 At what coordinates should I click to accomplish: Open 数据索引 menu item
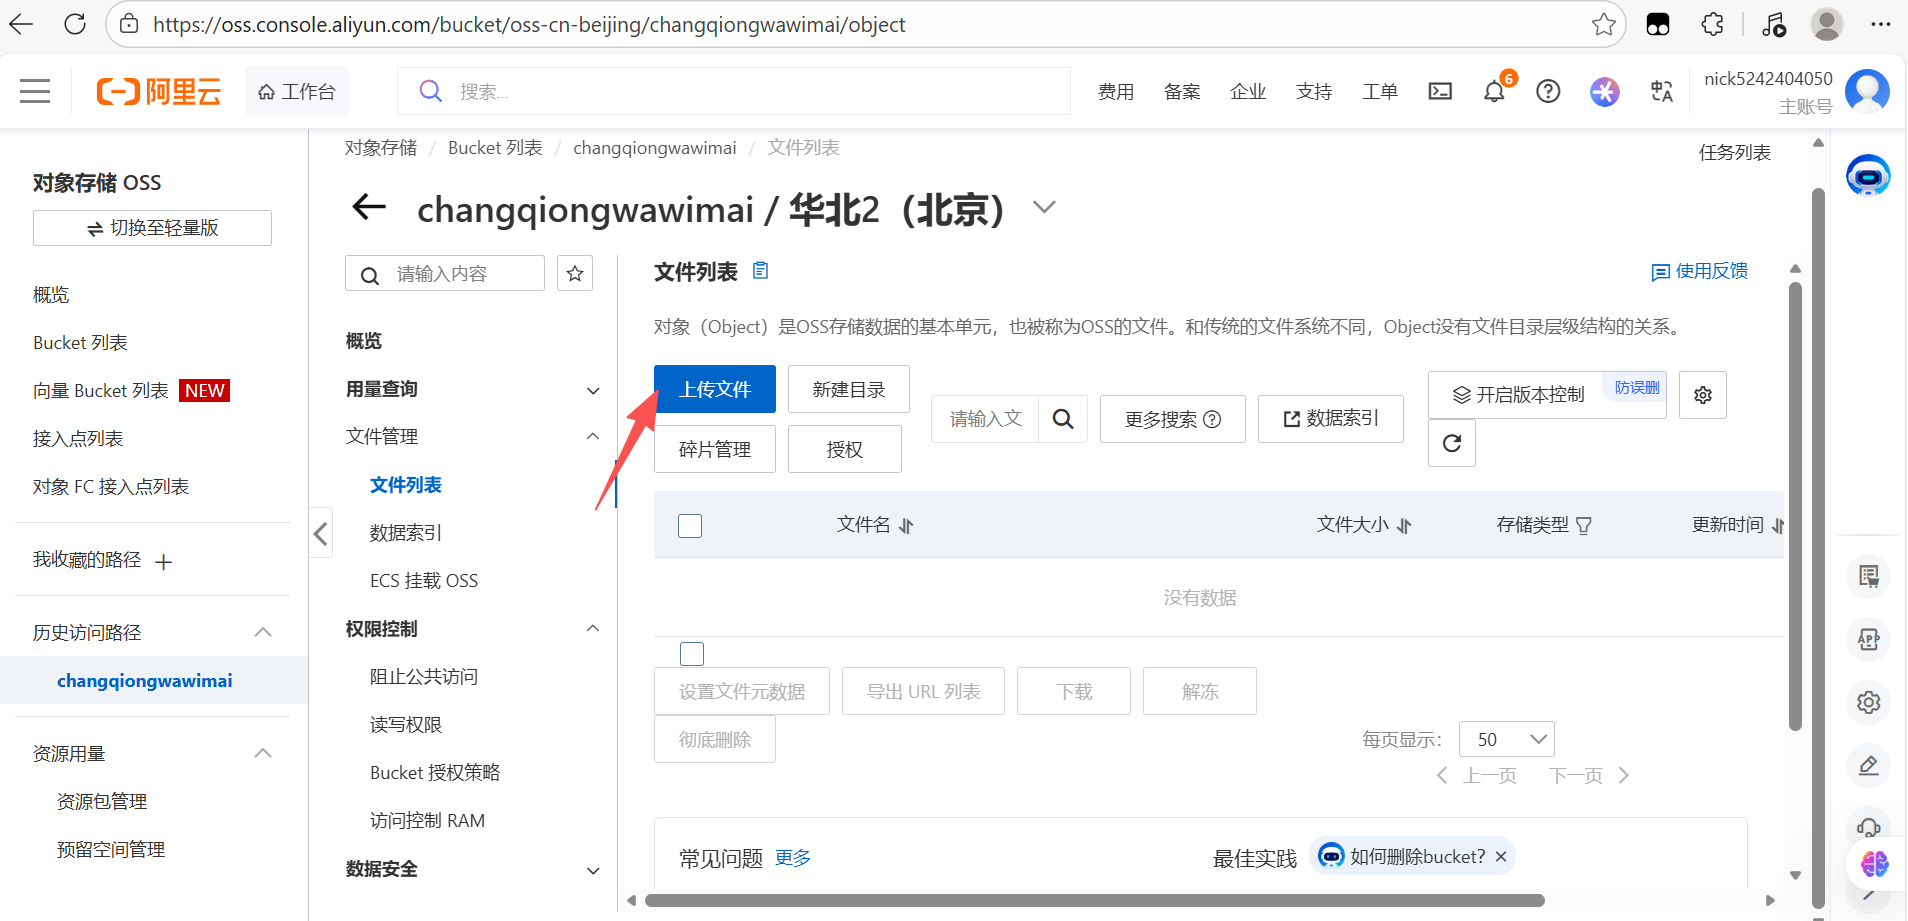406,533
